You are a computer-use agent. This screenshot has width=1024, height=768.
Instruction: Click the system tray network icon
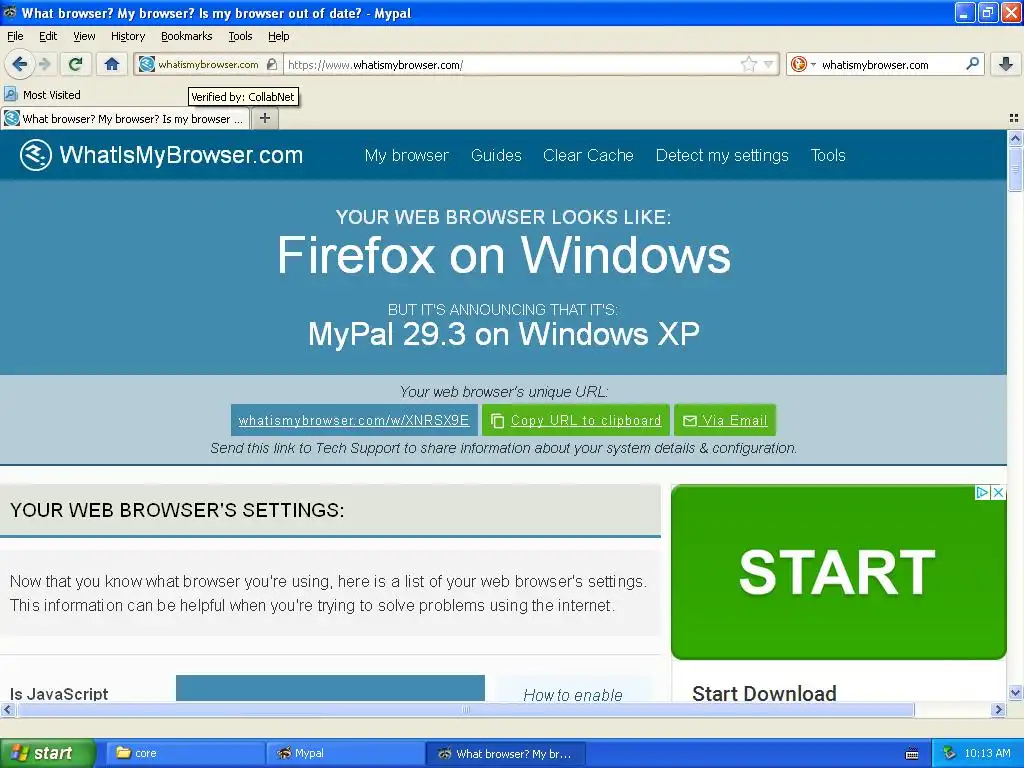pos(950,753)
